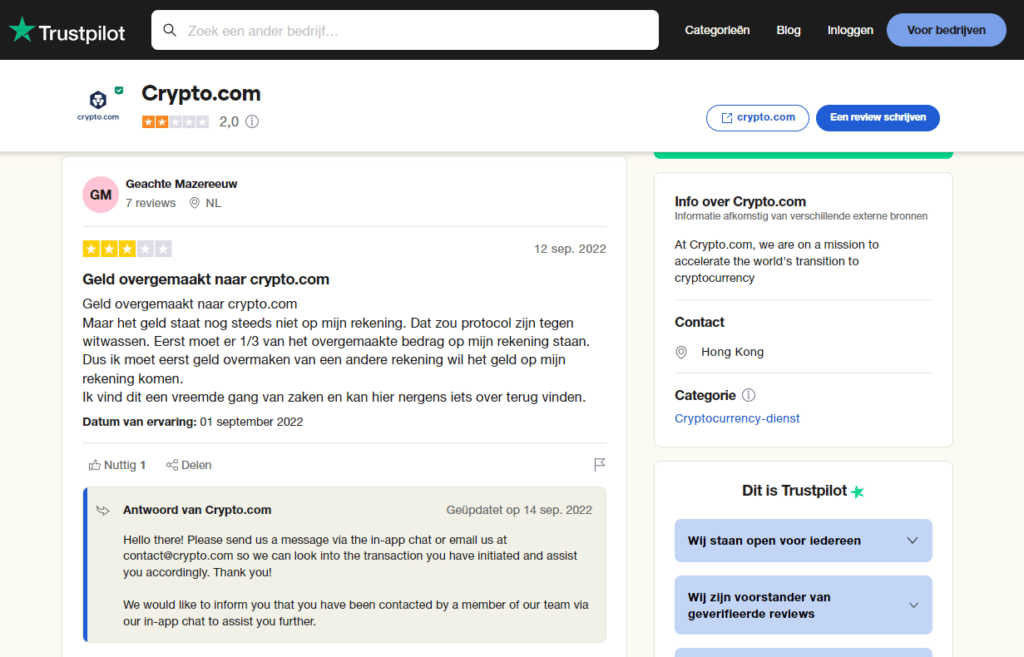
Task: Expand 'Wij zijn voorstander van geverifieerde reviews'
Action: [803, 605]
